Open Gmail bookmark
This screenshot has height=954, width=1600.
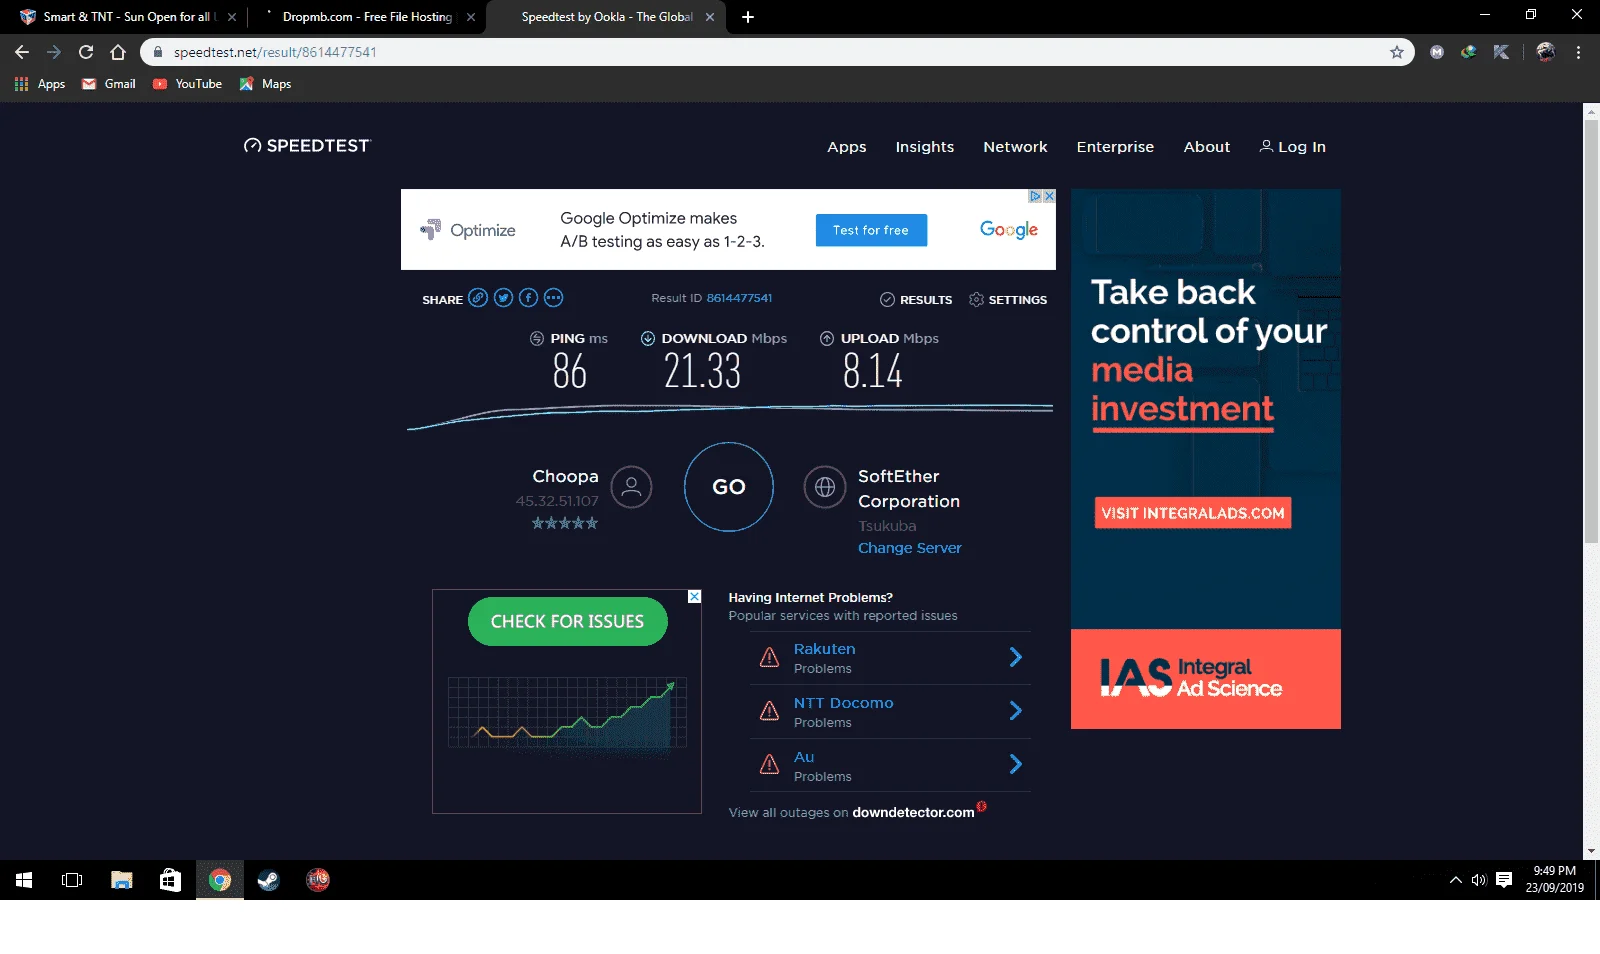[x=109, y=84]
